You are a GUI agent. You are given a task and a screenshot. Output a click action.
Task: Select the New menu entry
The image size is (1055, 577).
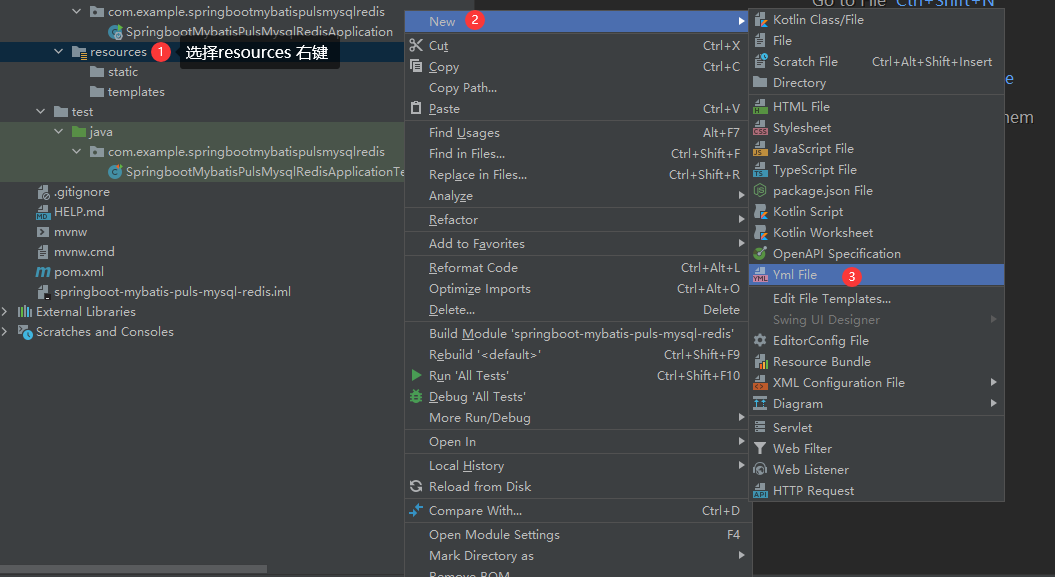coord(577,21)
